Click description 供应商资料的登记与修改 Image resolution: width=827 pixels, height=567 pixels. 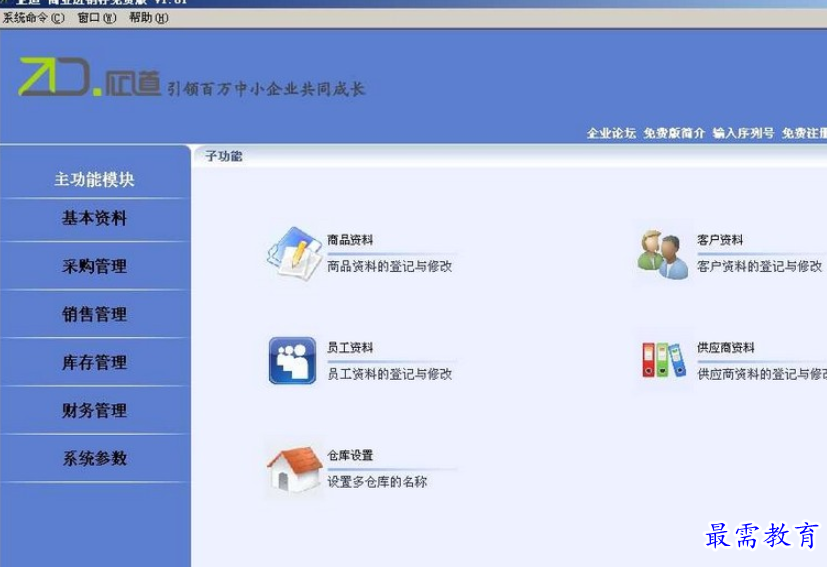coord(762,374)
